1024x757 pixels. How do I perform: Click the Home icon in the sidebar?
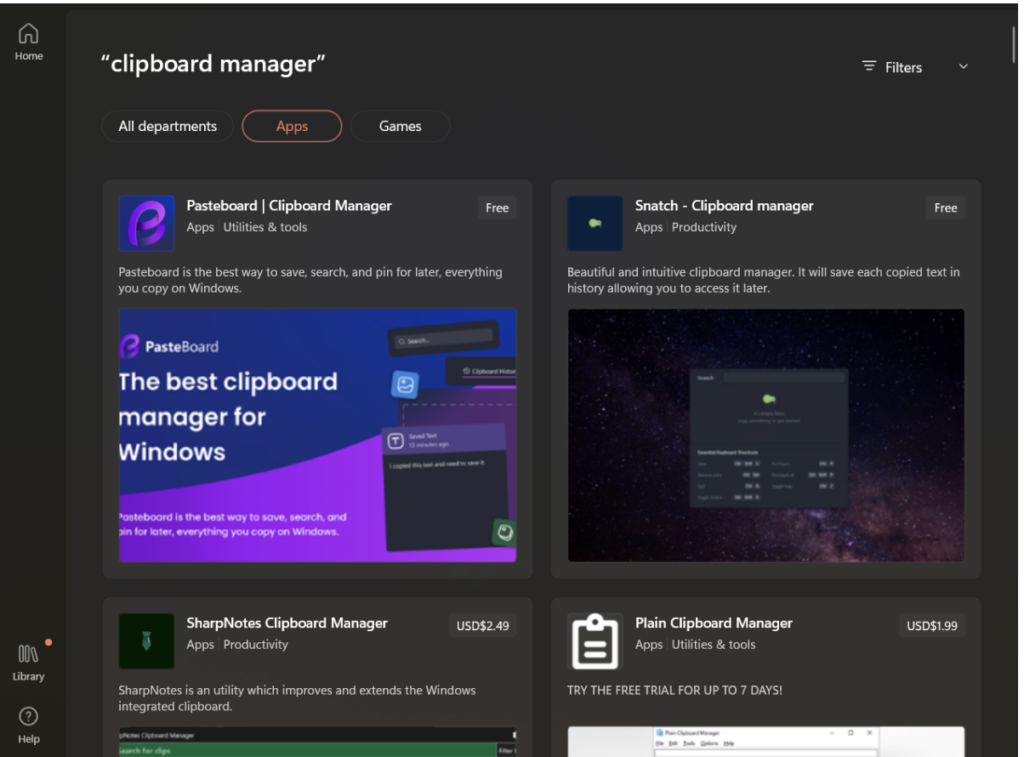pos(28,38)
